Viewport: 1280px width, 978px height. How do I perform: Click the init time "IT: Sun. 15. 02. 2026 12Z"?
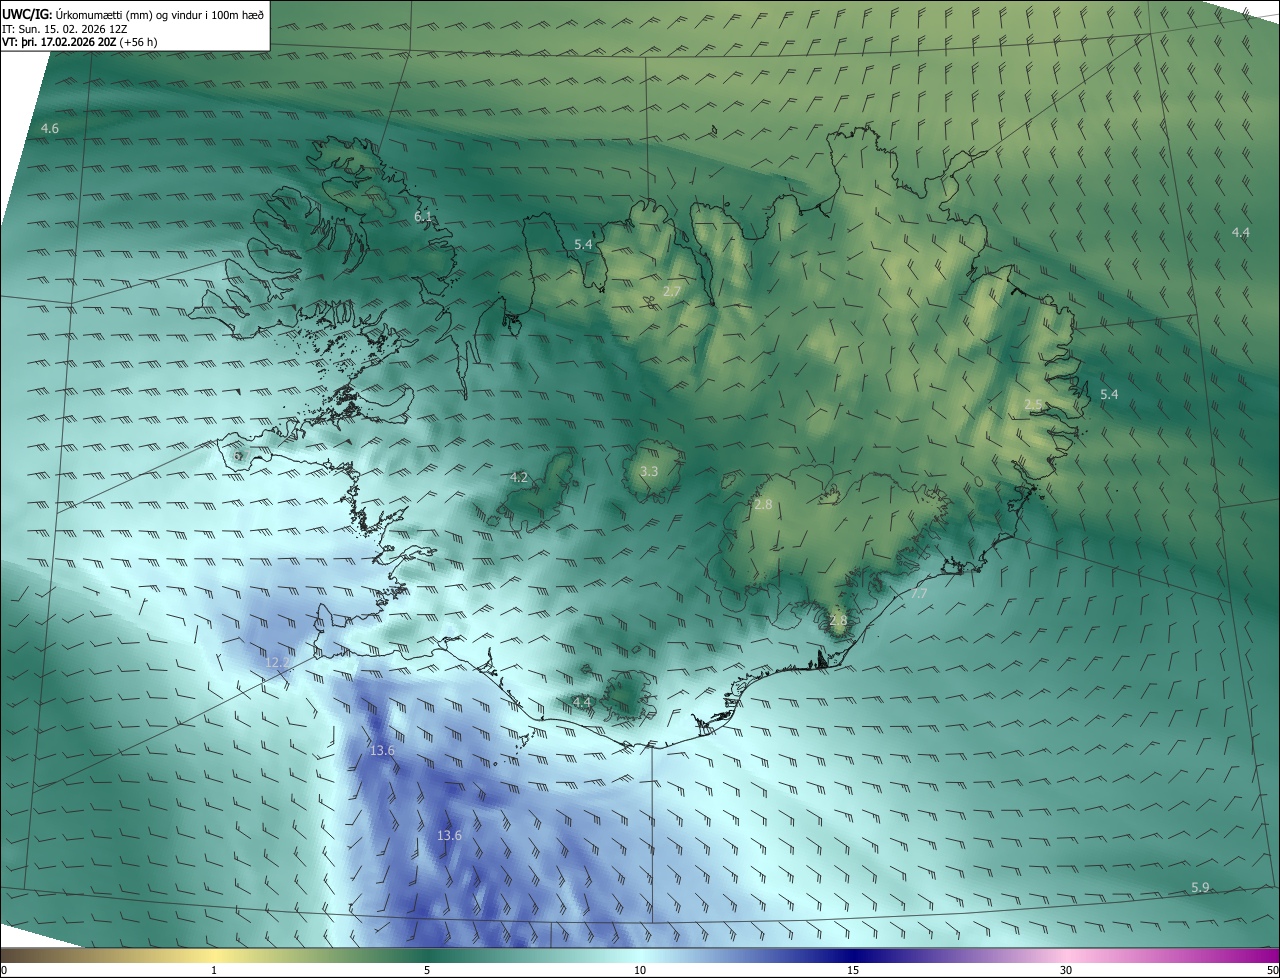[x=64, y=28]
